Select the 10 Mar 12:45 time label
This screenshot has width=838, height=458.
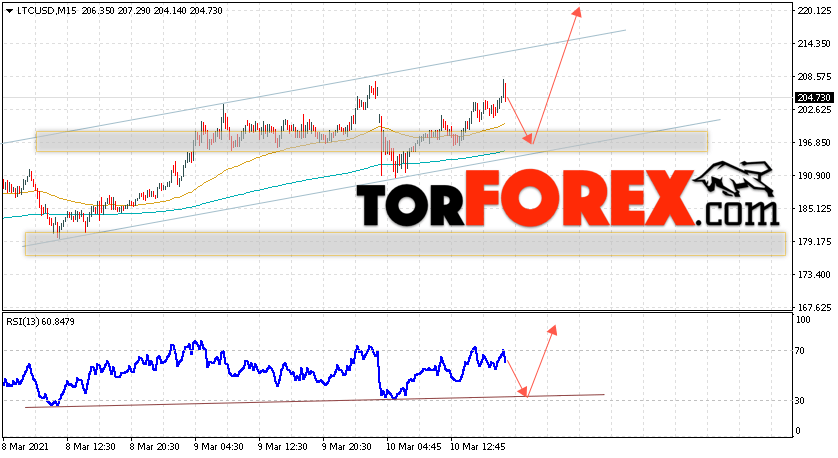(478, 447)
